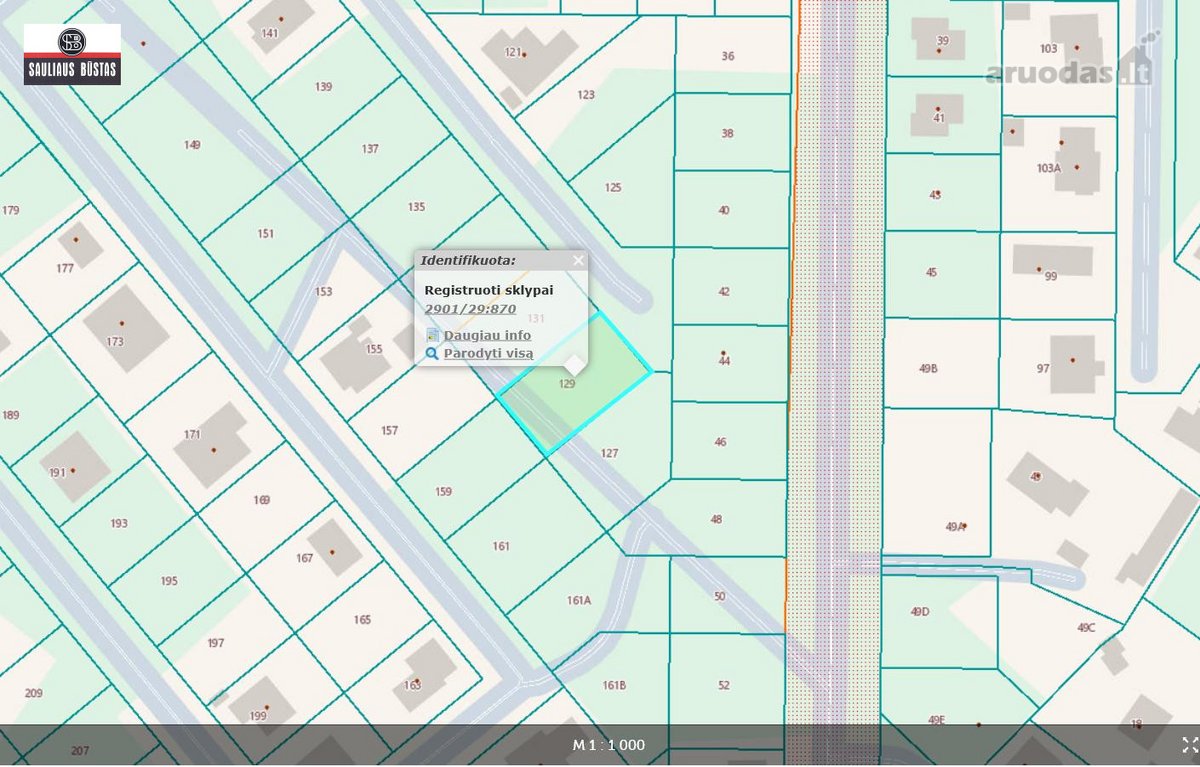Click parcel label 153

point(323,292)
